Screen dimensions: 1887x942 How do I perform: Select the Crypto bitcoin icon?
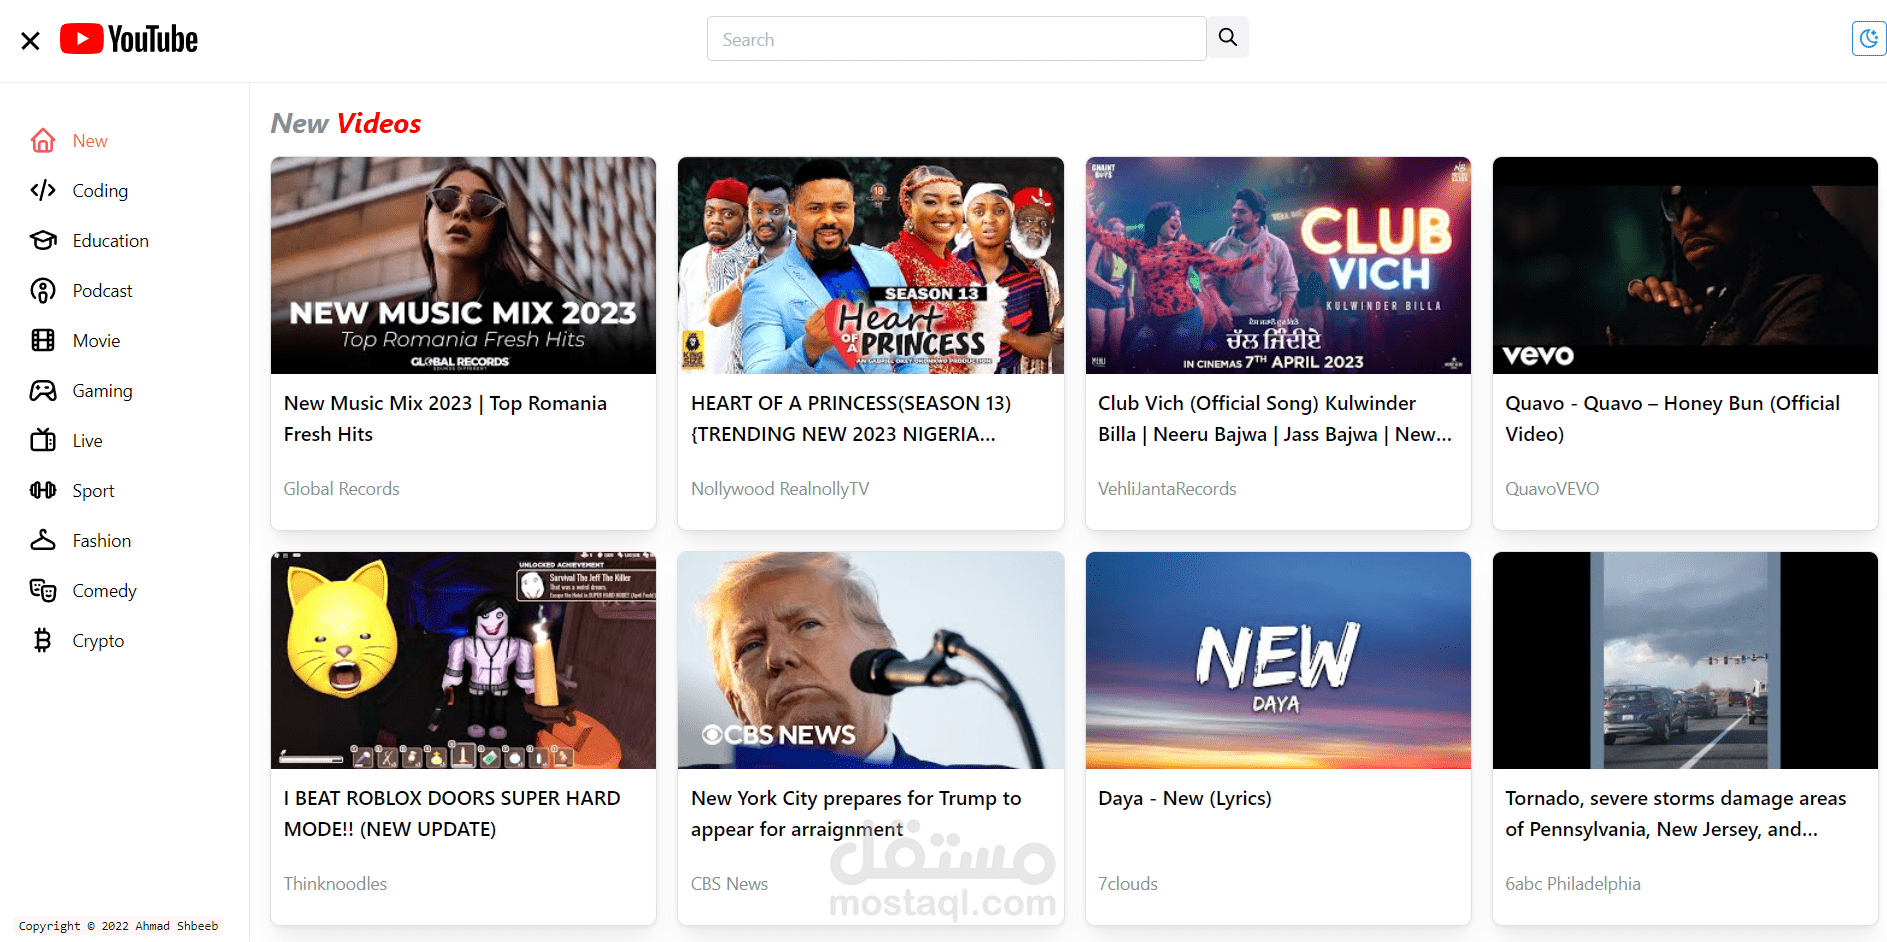coord(43,641)
